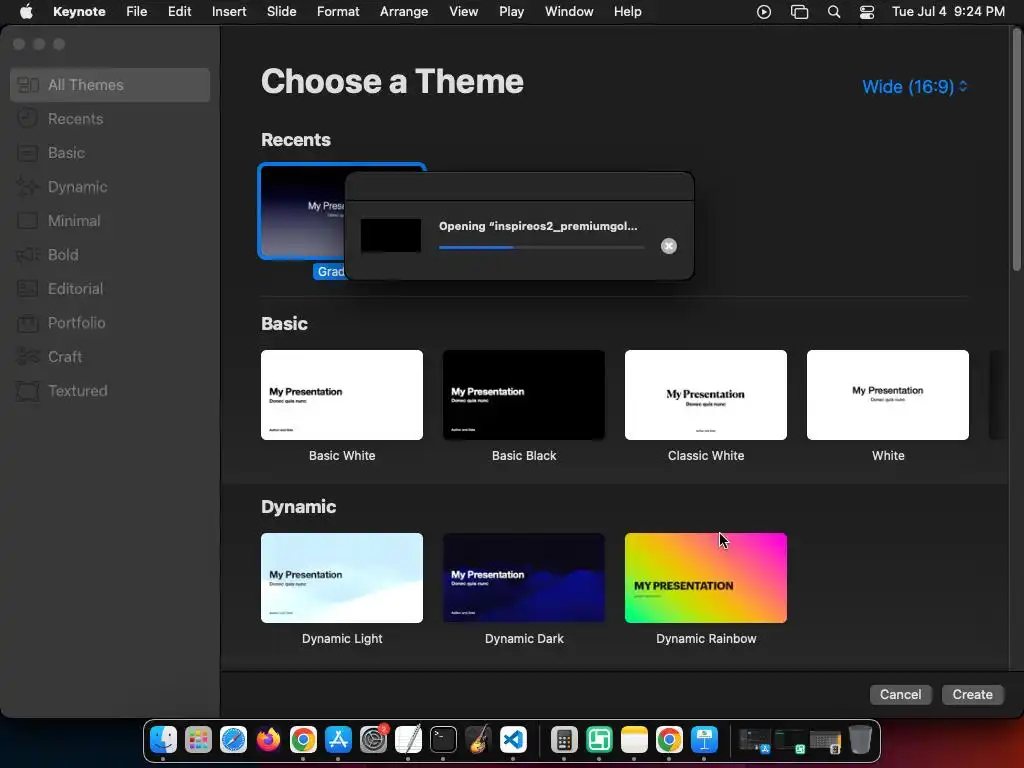
Task: Open the Help menu
Action: point(628,12)
